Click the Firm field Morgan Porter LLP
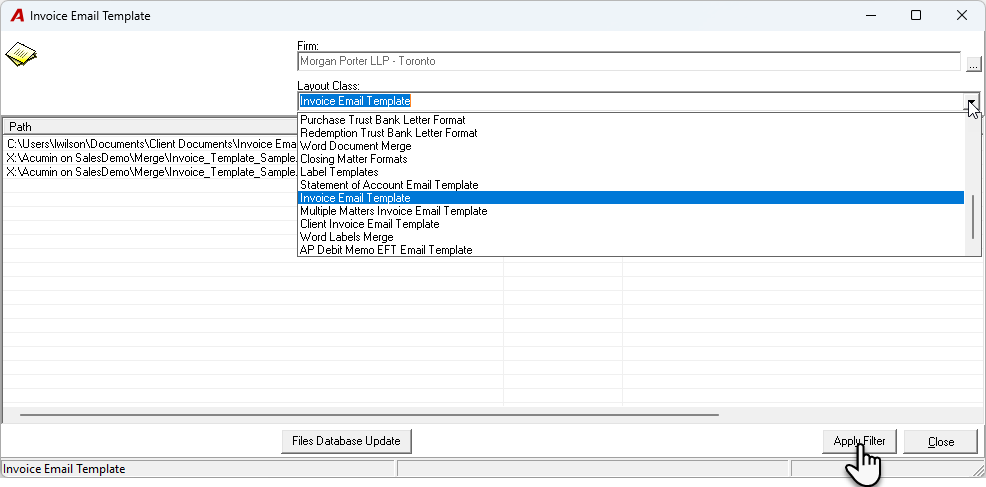 (x=629, y=62)
